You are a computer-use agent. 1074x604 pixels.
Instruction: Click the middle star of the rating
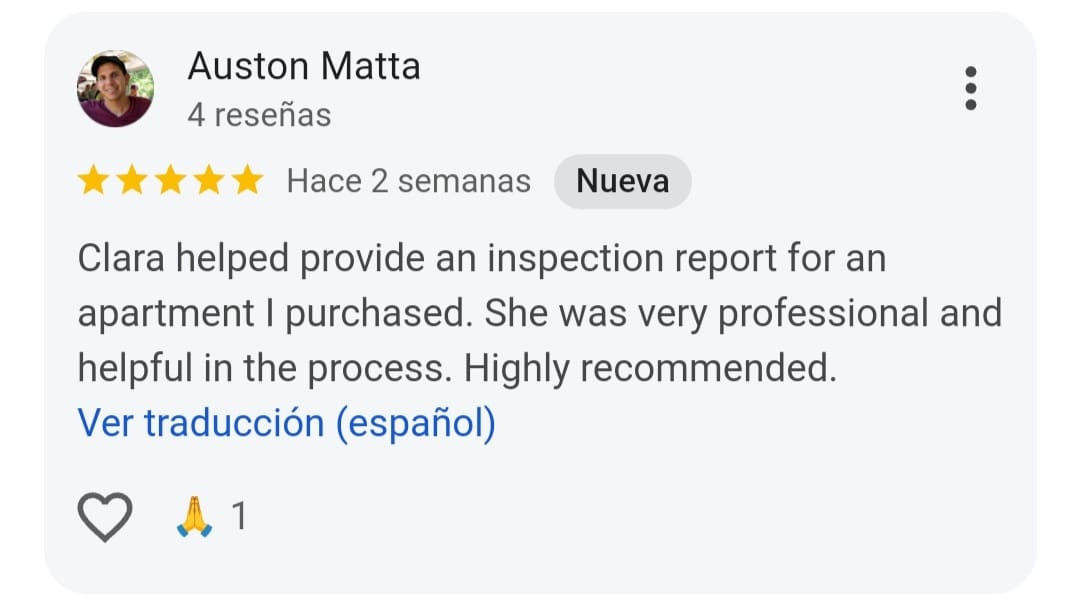[x=171, y=181]
